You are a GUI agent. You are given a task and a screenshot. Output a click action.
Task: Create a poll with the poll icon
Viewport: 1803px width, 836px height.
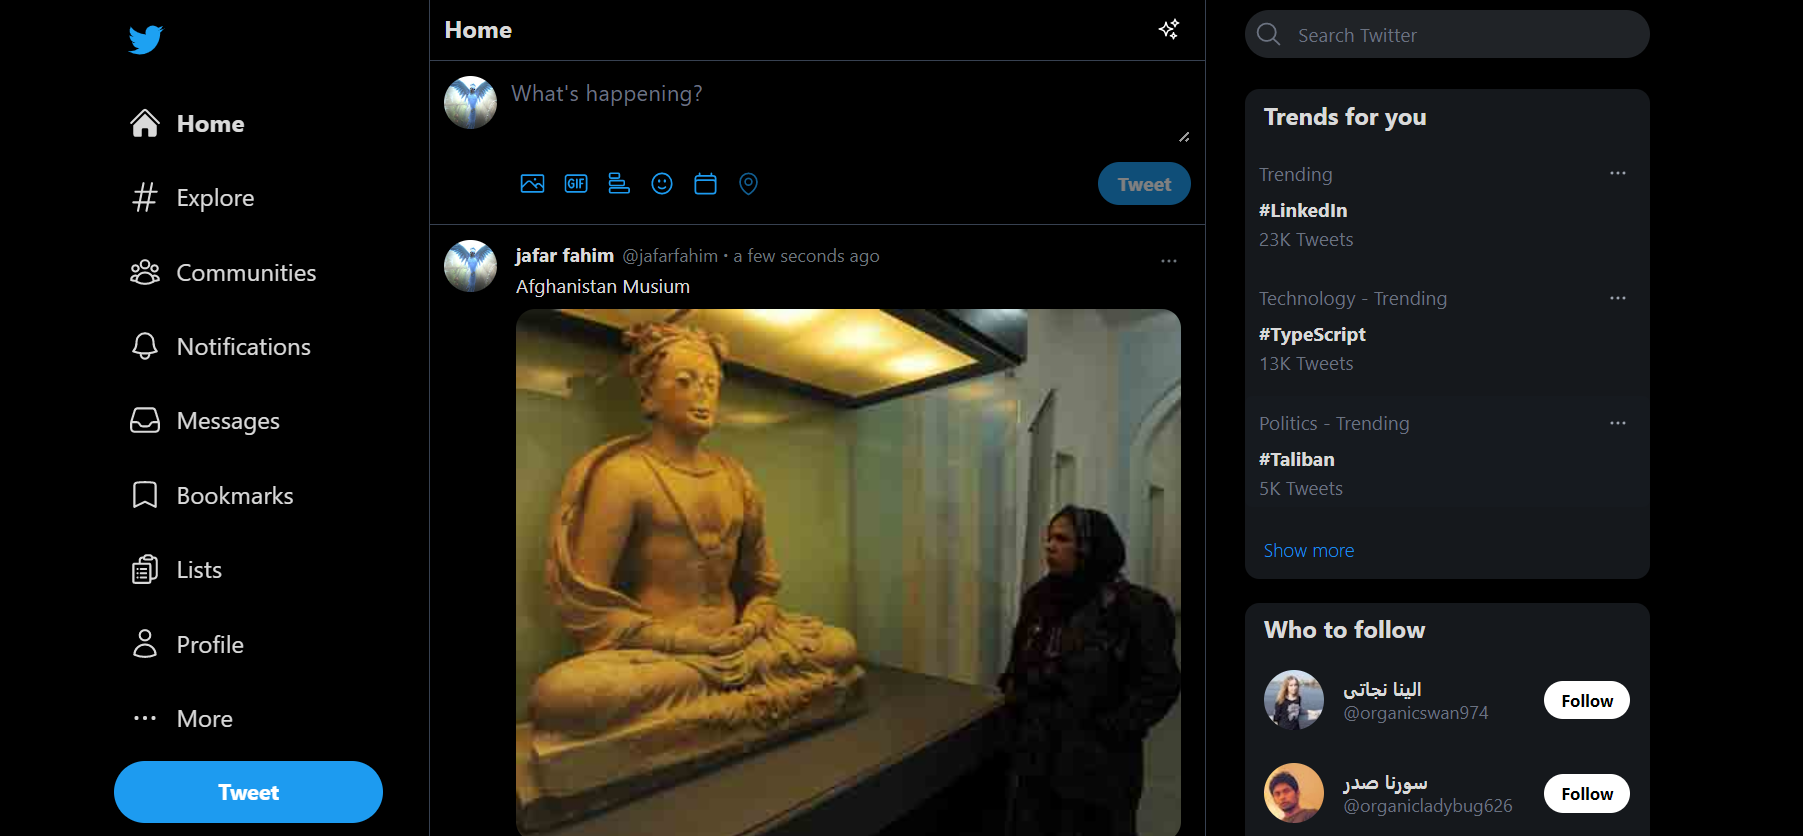(x=619, y=184)
